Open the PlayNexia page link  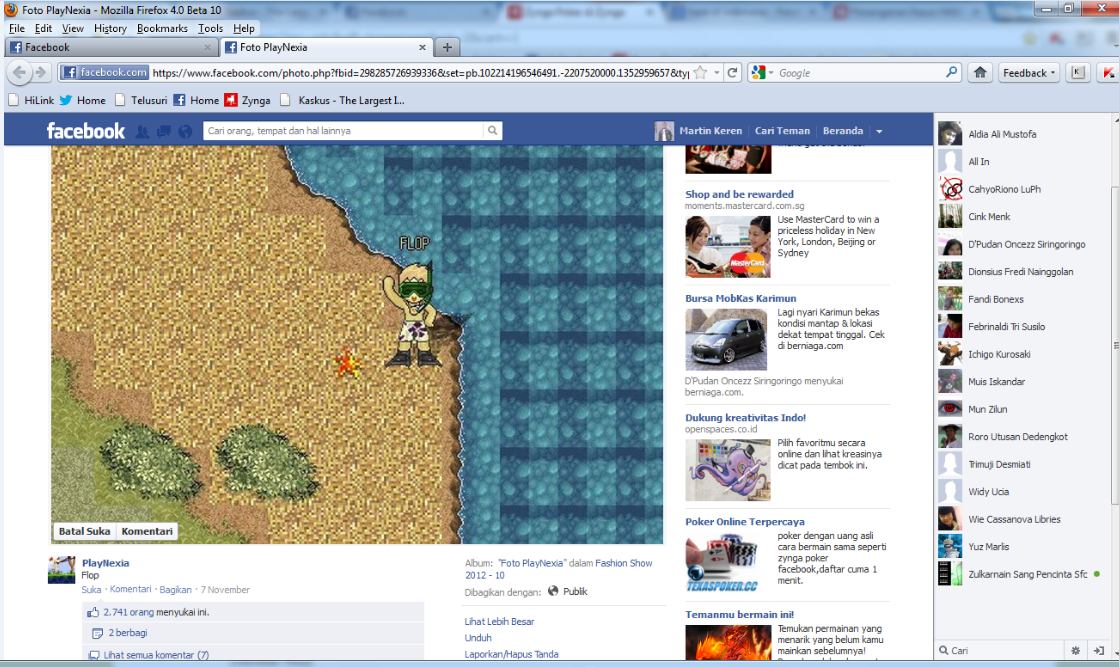pos(106,563)
